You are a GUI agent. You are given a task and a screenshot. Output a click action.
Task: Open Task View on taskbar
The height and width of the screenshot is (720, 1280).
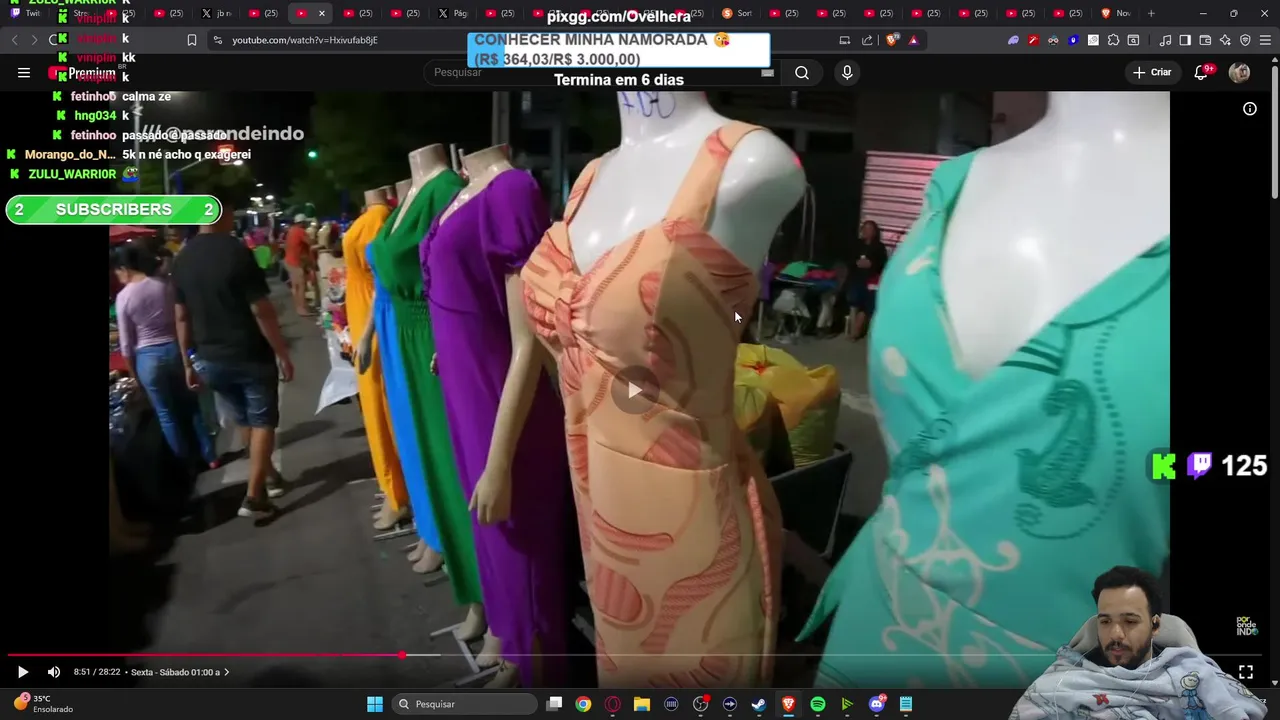[x=555, y=704]
